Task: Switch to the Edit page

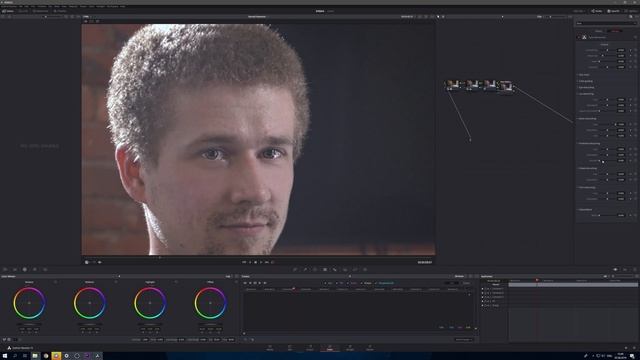Action: tap(290, 348)
